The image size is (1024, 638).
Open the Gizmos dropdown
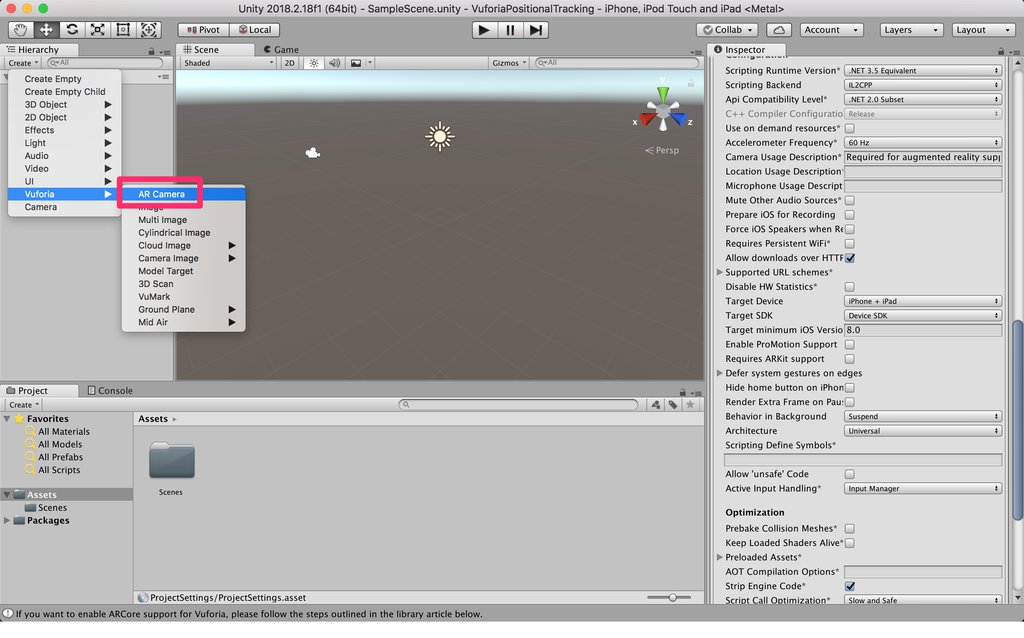pyautogui.click(x=509, y=63)
